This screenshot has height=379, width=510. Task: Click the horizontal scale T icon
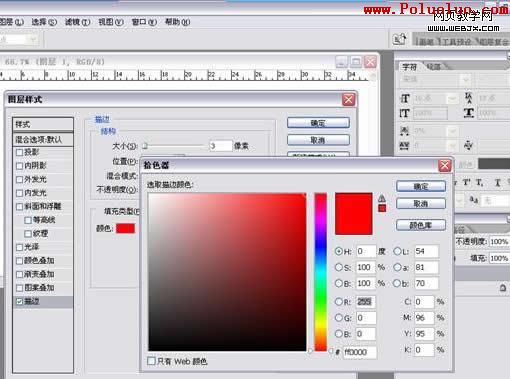(x=469, y=113)
